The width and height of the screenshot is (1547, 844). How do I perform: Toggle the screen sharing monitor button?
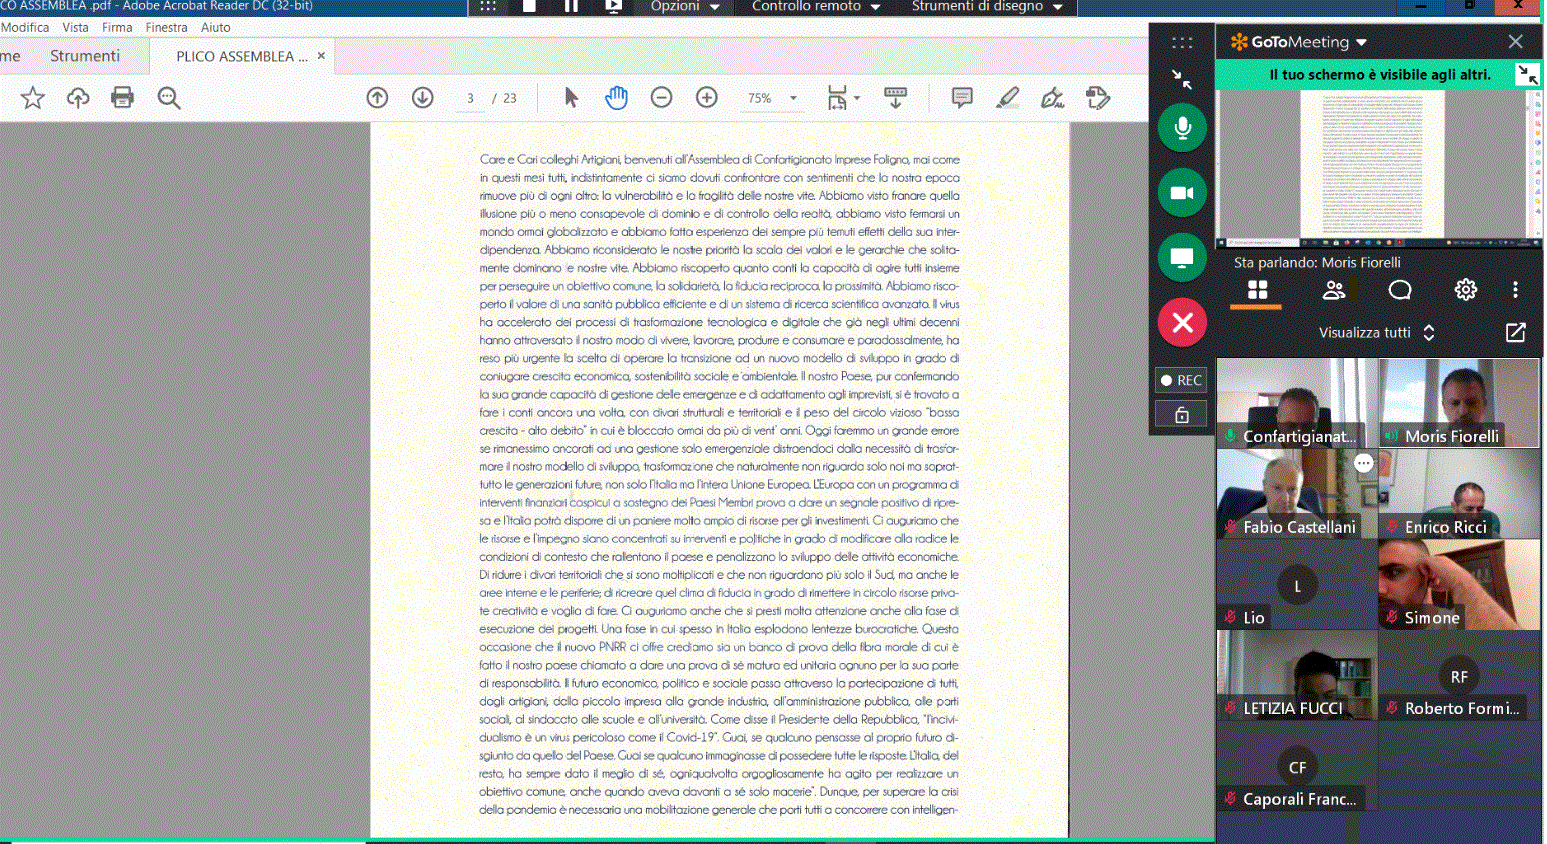point(1182,258)
